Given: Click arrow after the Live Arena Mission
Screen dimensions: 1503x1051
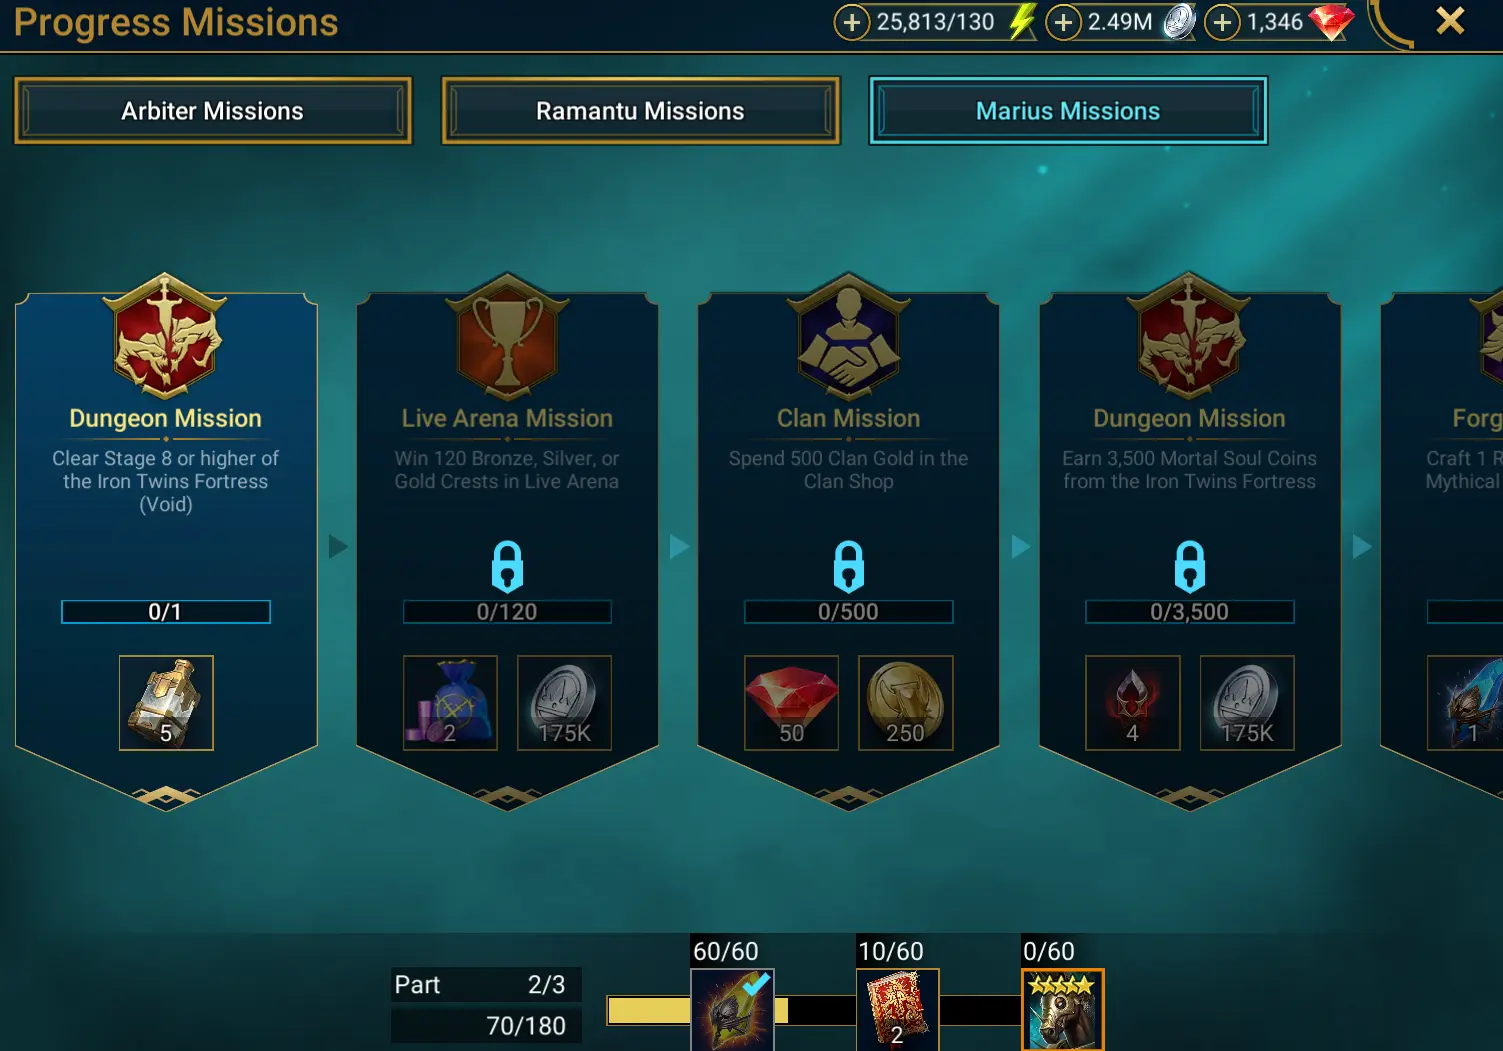Looking at the screenshot, I should [x=679, y=546].
